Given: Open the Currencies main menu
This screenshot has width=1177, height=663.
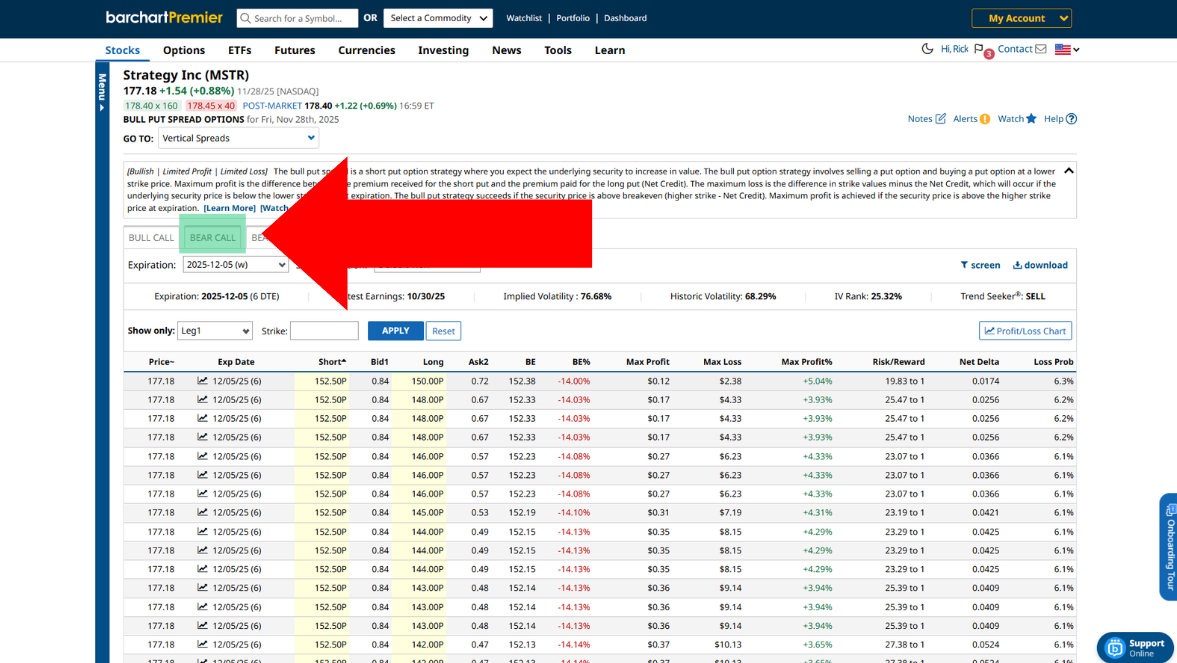Looking at the screenshot, I should [366, 50].
